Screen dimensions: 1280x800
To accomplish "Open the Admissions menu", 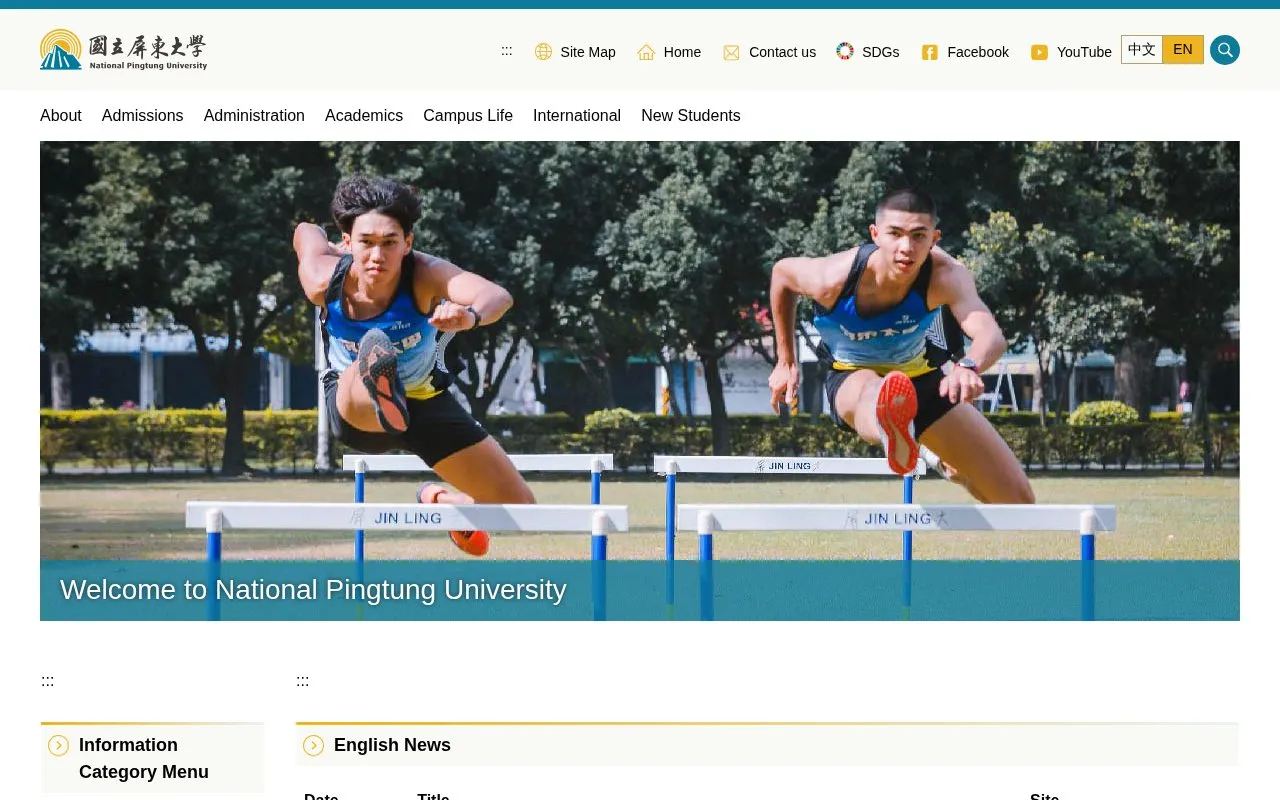I will [x=143, y=116].
